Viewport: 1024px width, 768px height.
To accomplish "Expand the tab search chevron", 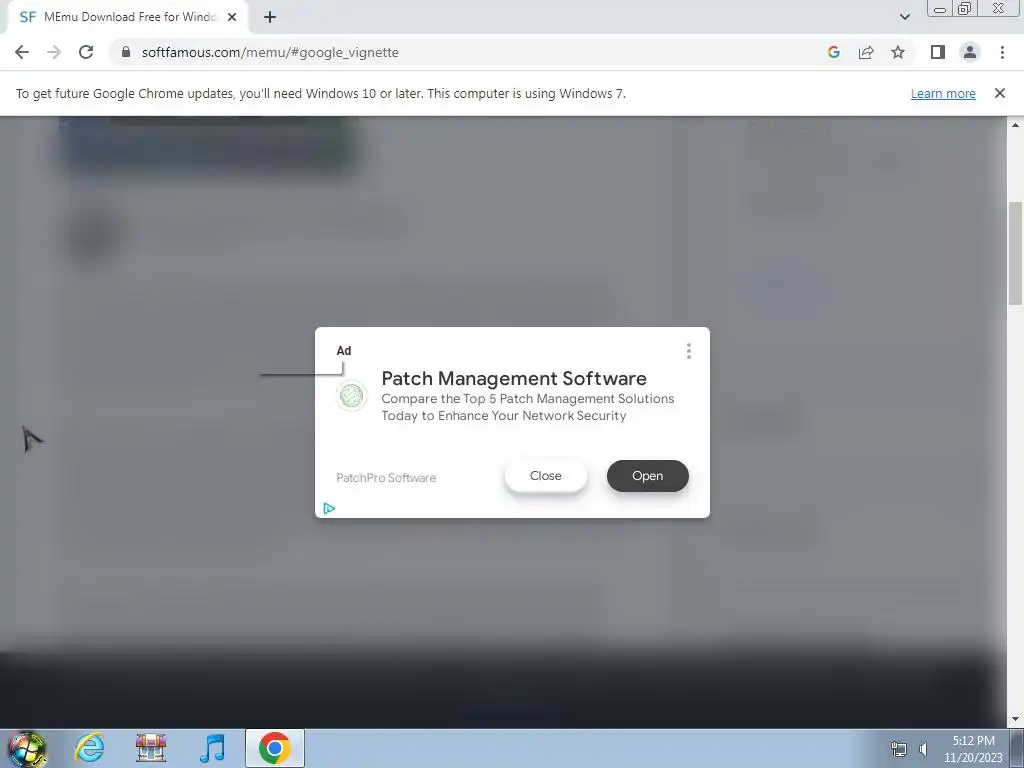I will (x=904, y=17).
